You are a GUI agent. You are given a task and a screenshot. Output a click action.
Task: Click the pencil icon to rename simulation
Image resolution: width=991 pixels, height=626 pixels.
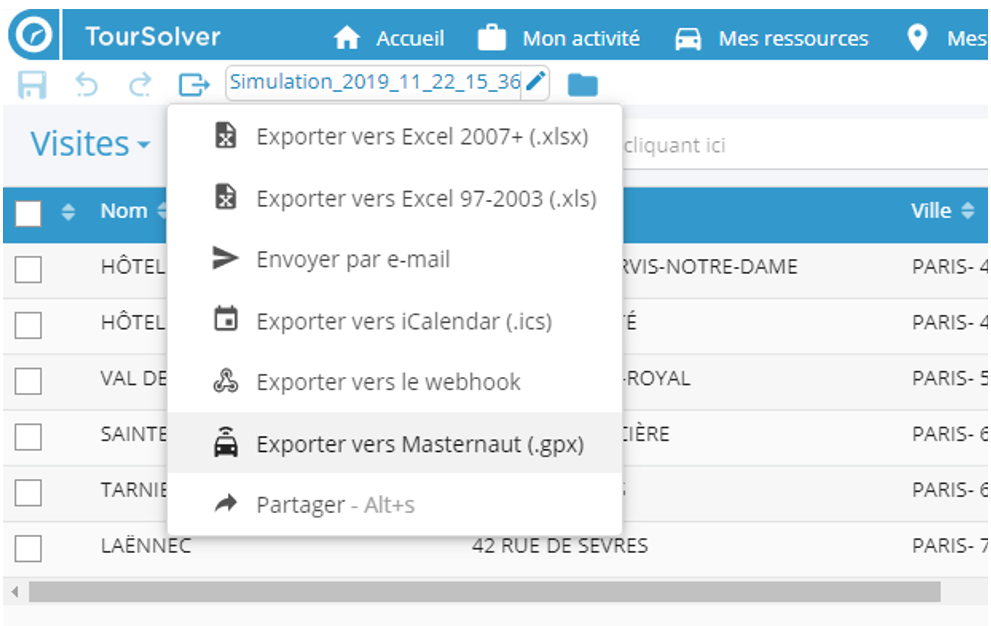point(536,82)
